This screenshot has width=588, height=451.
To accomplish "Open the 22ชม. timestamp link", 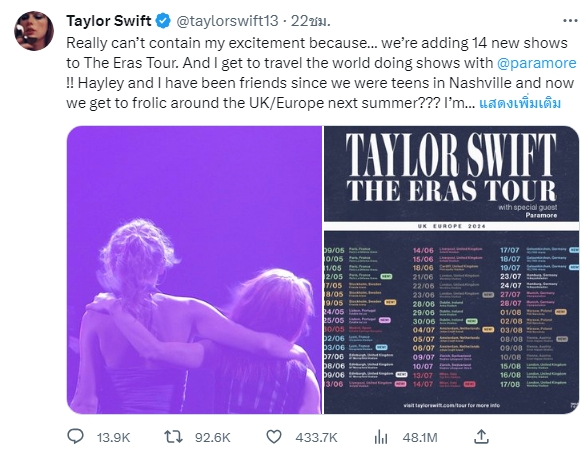I will [310, 21].
